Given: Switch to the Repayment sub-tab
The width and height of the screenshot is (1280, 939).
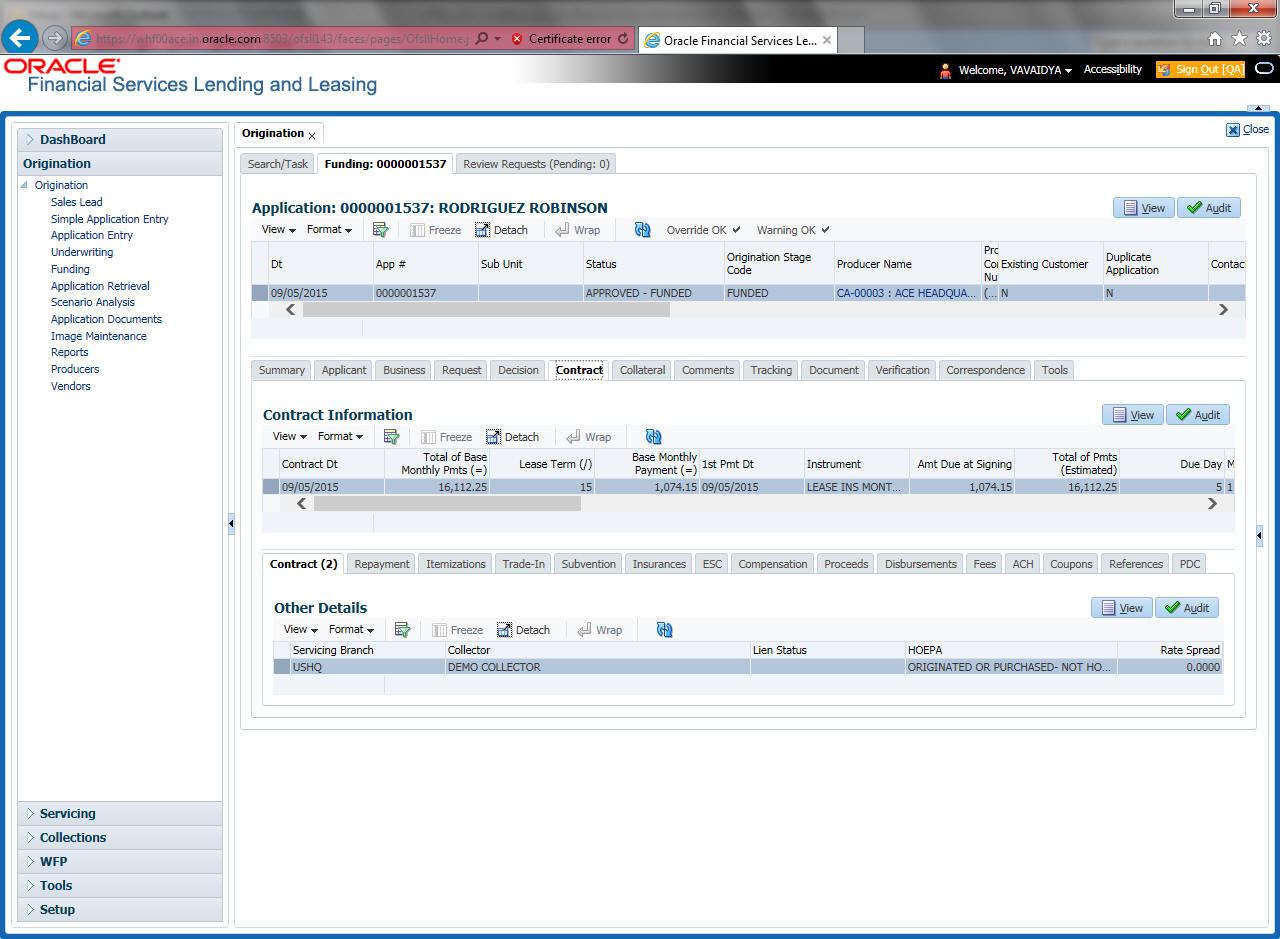Looking at the screenshot, I should (382, 564).
